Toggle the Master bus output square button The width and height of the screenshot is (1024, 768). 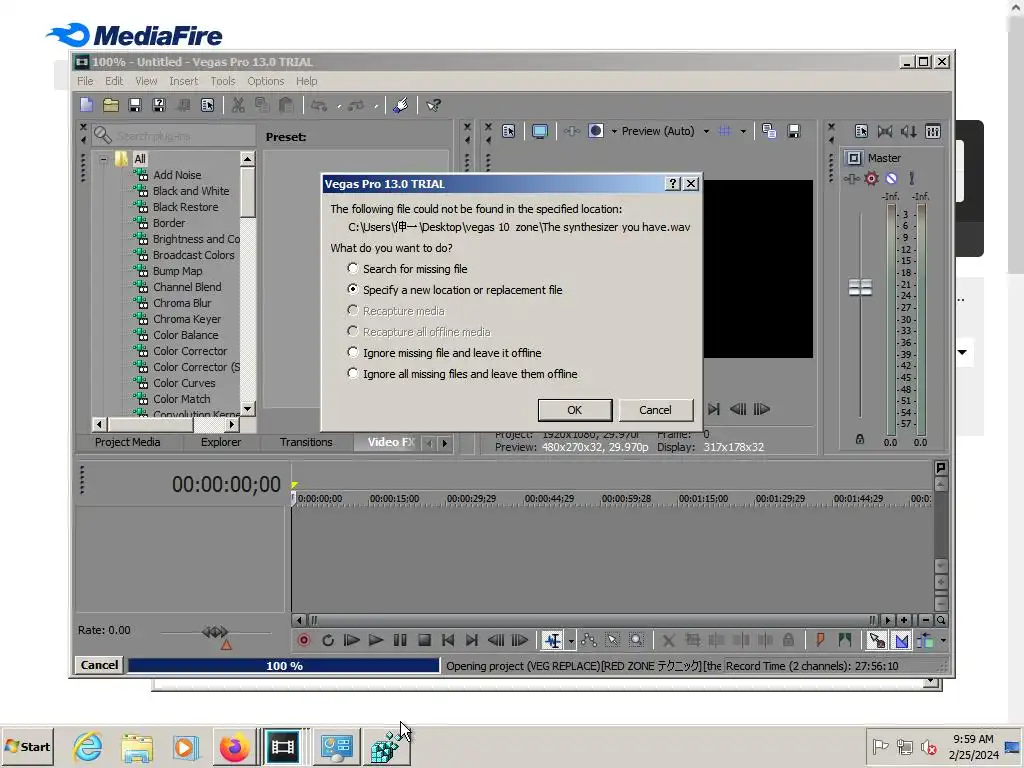pyautogui.click(x=854, y=158)
